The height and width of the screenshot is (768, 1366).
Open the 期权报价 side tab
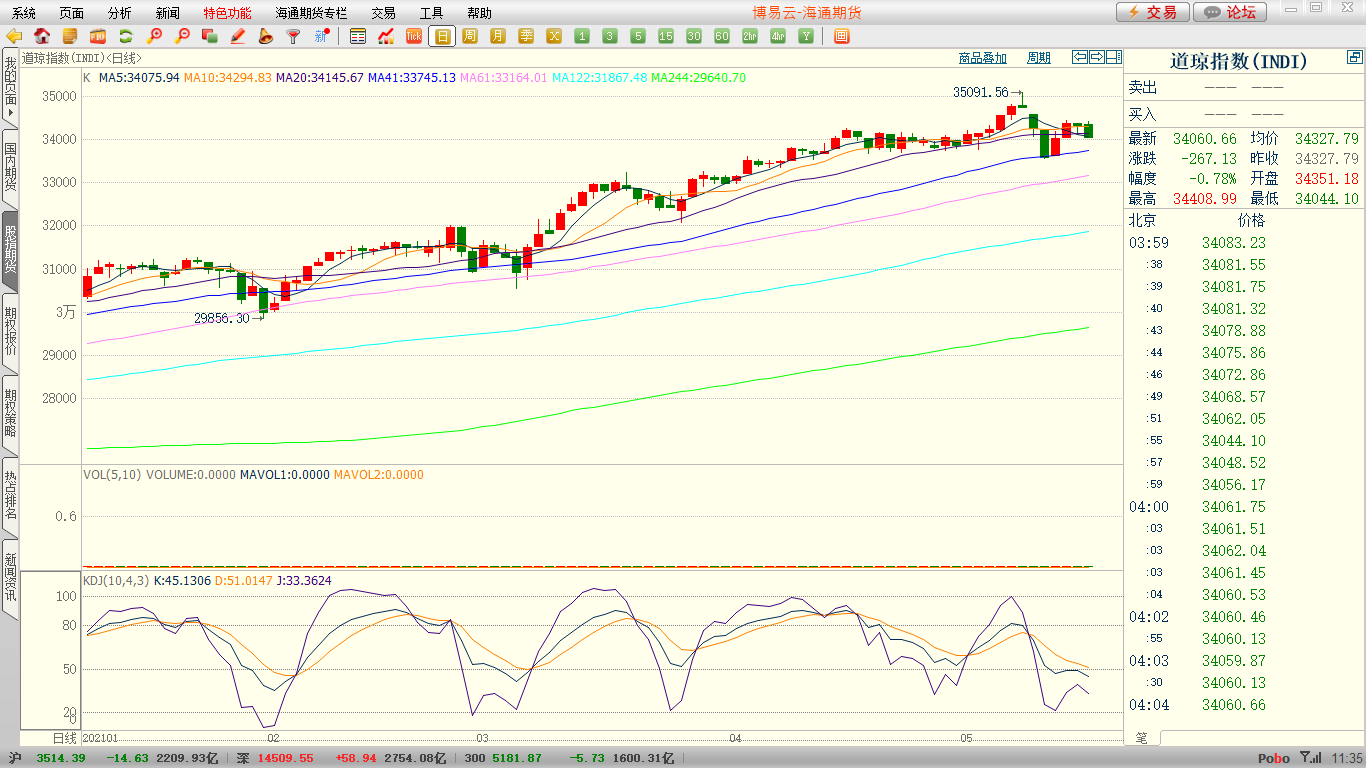coord(10,332)
